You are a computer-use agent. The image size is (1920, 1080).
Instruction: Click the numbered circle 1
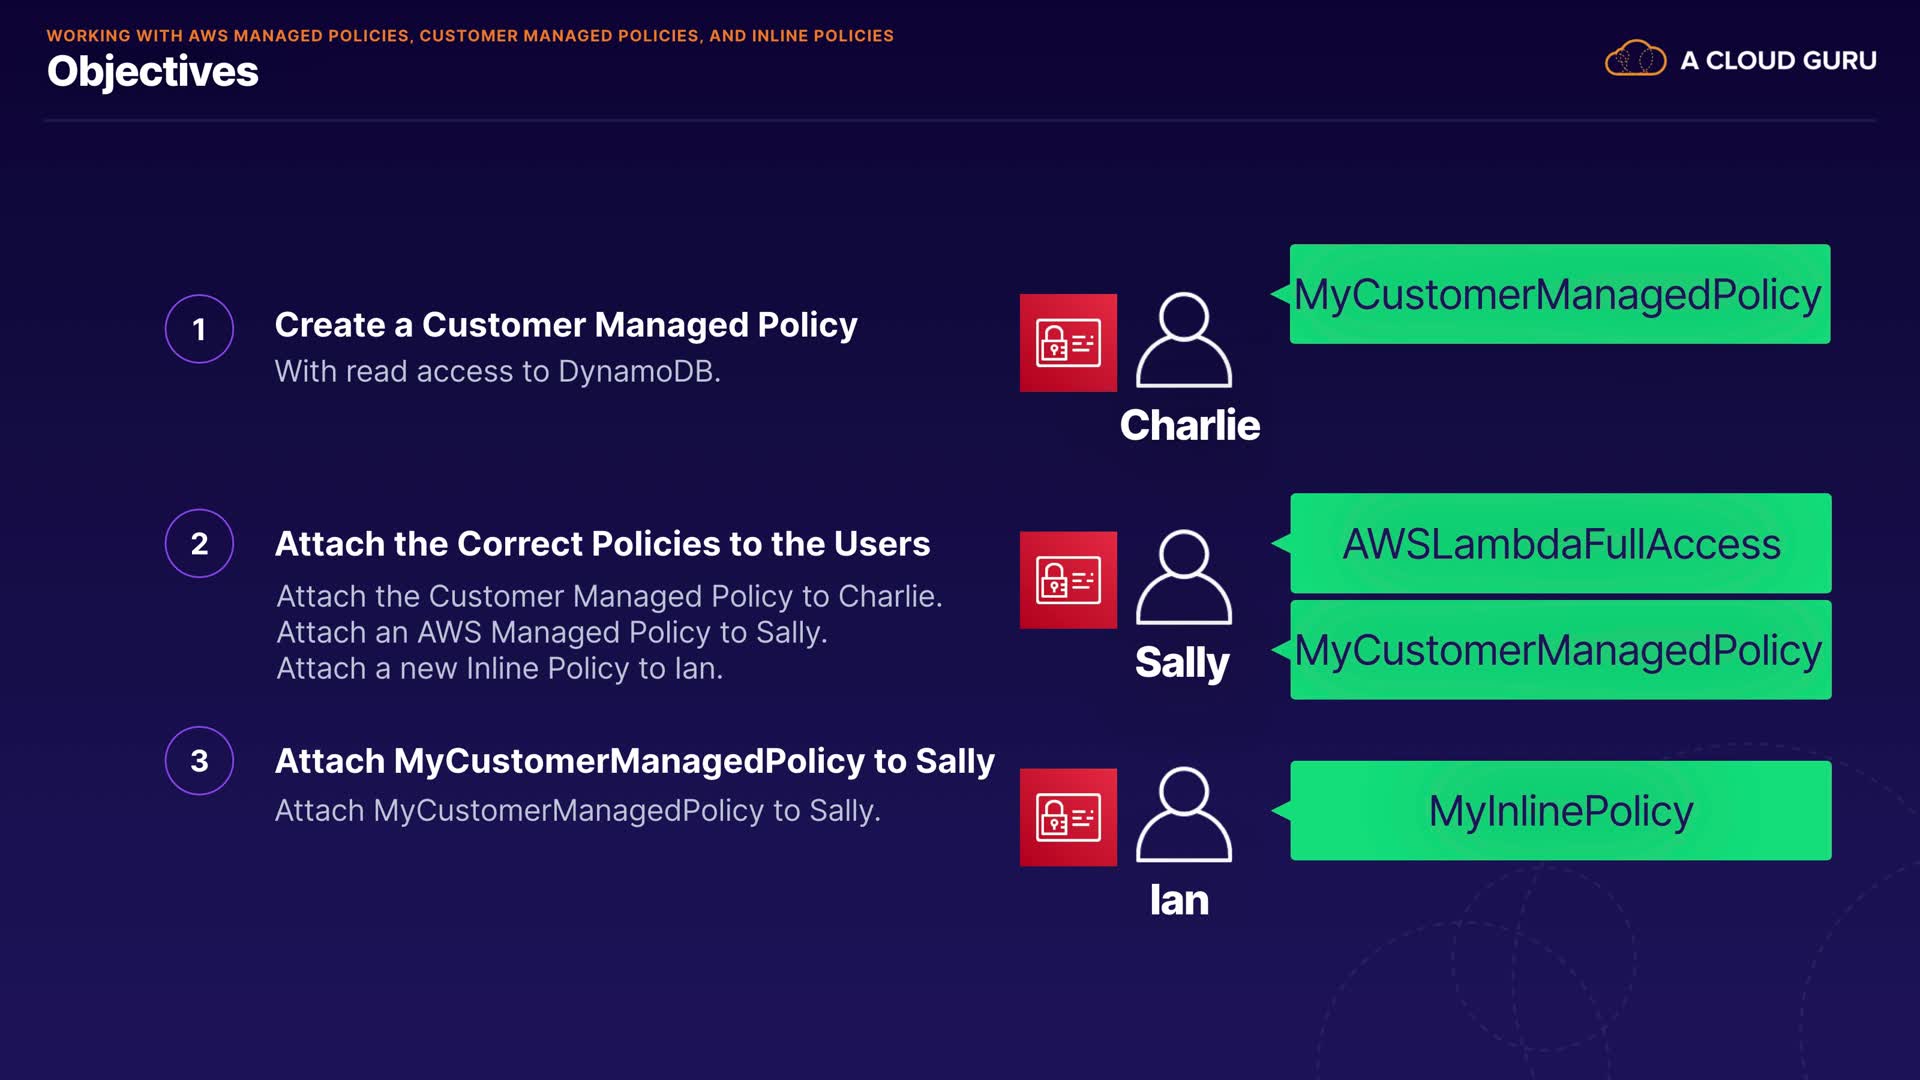[x=199, y=329]
